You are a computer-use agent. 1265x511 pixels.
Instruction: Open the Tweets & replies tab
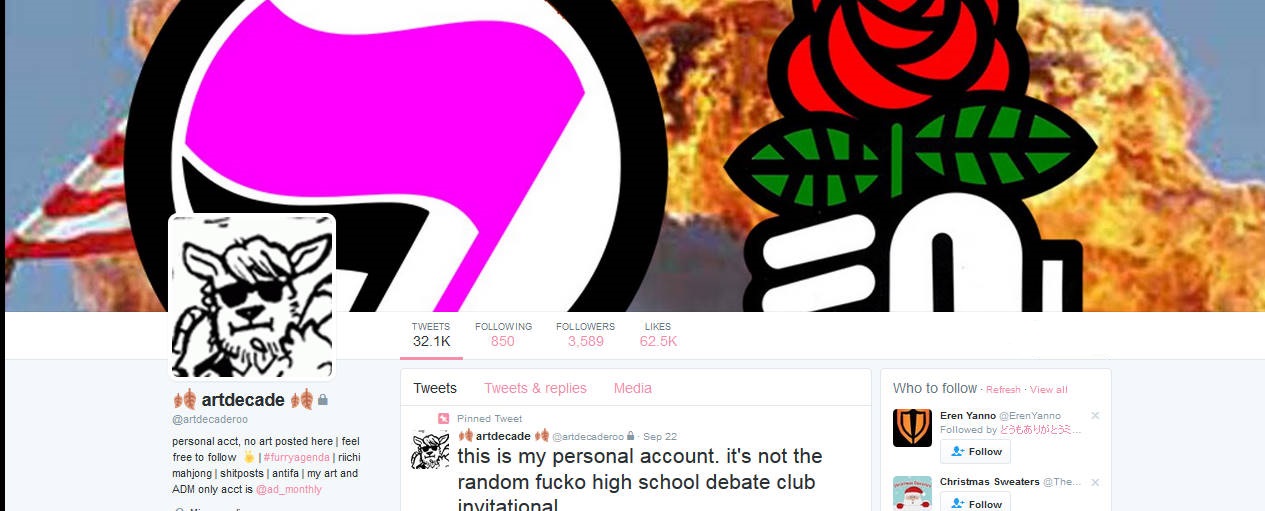[x=535, y=388]
